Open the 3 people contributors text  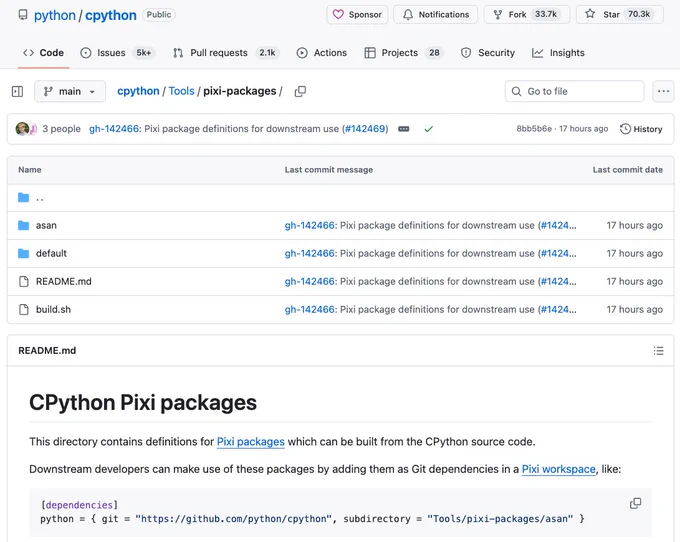click(x=62, y=129)
